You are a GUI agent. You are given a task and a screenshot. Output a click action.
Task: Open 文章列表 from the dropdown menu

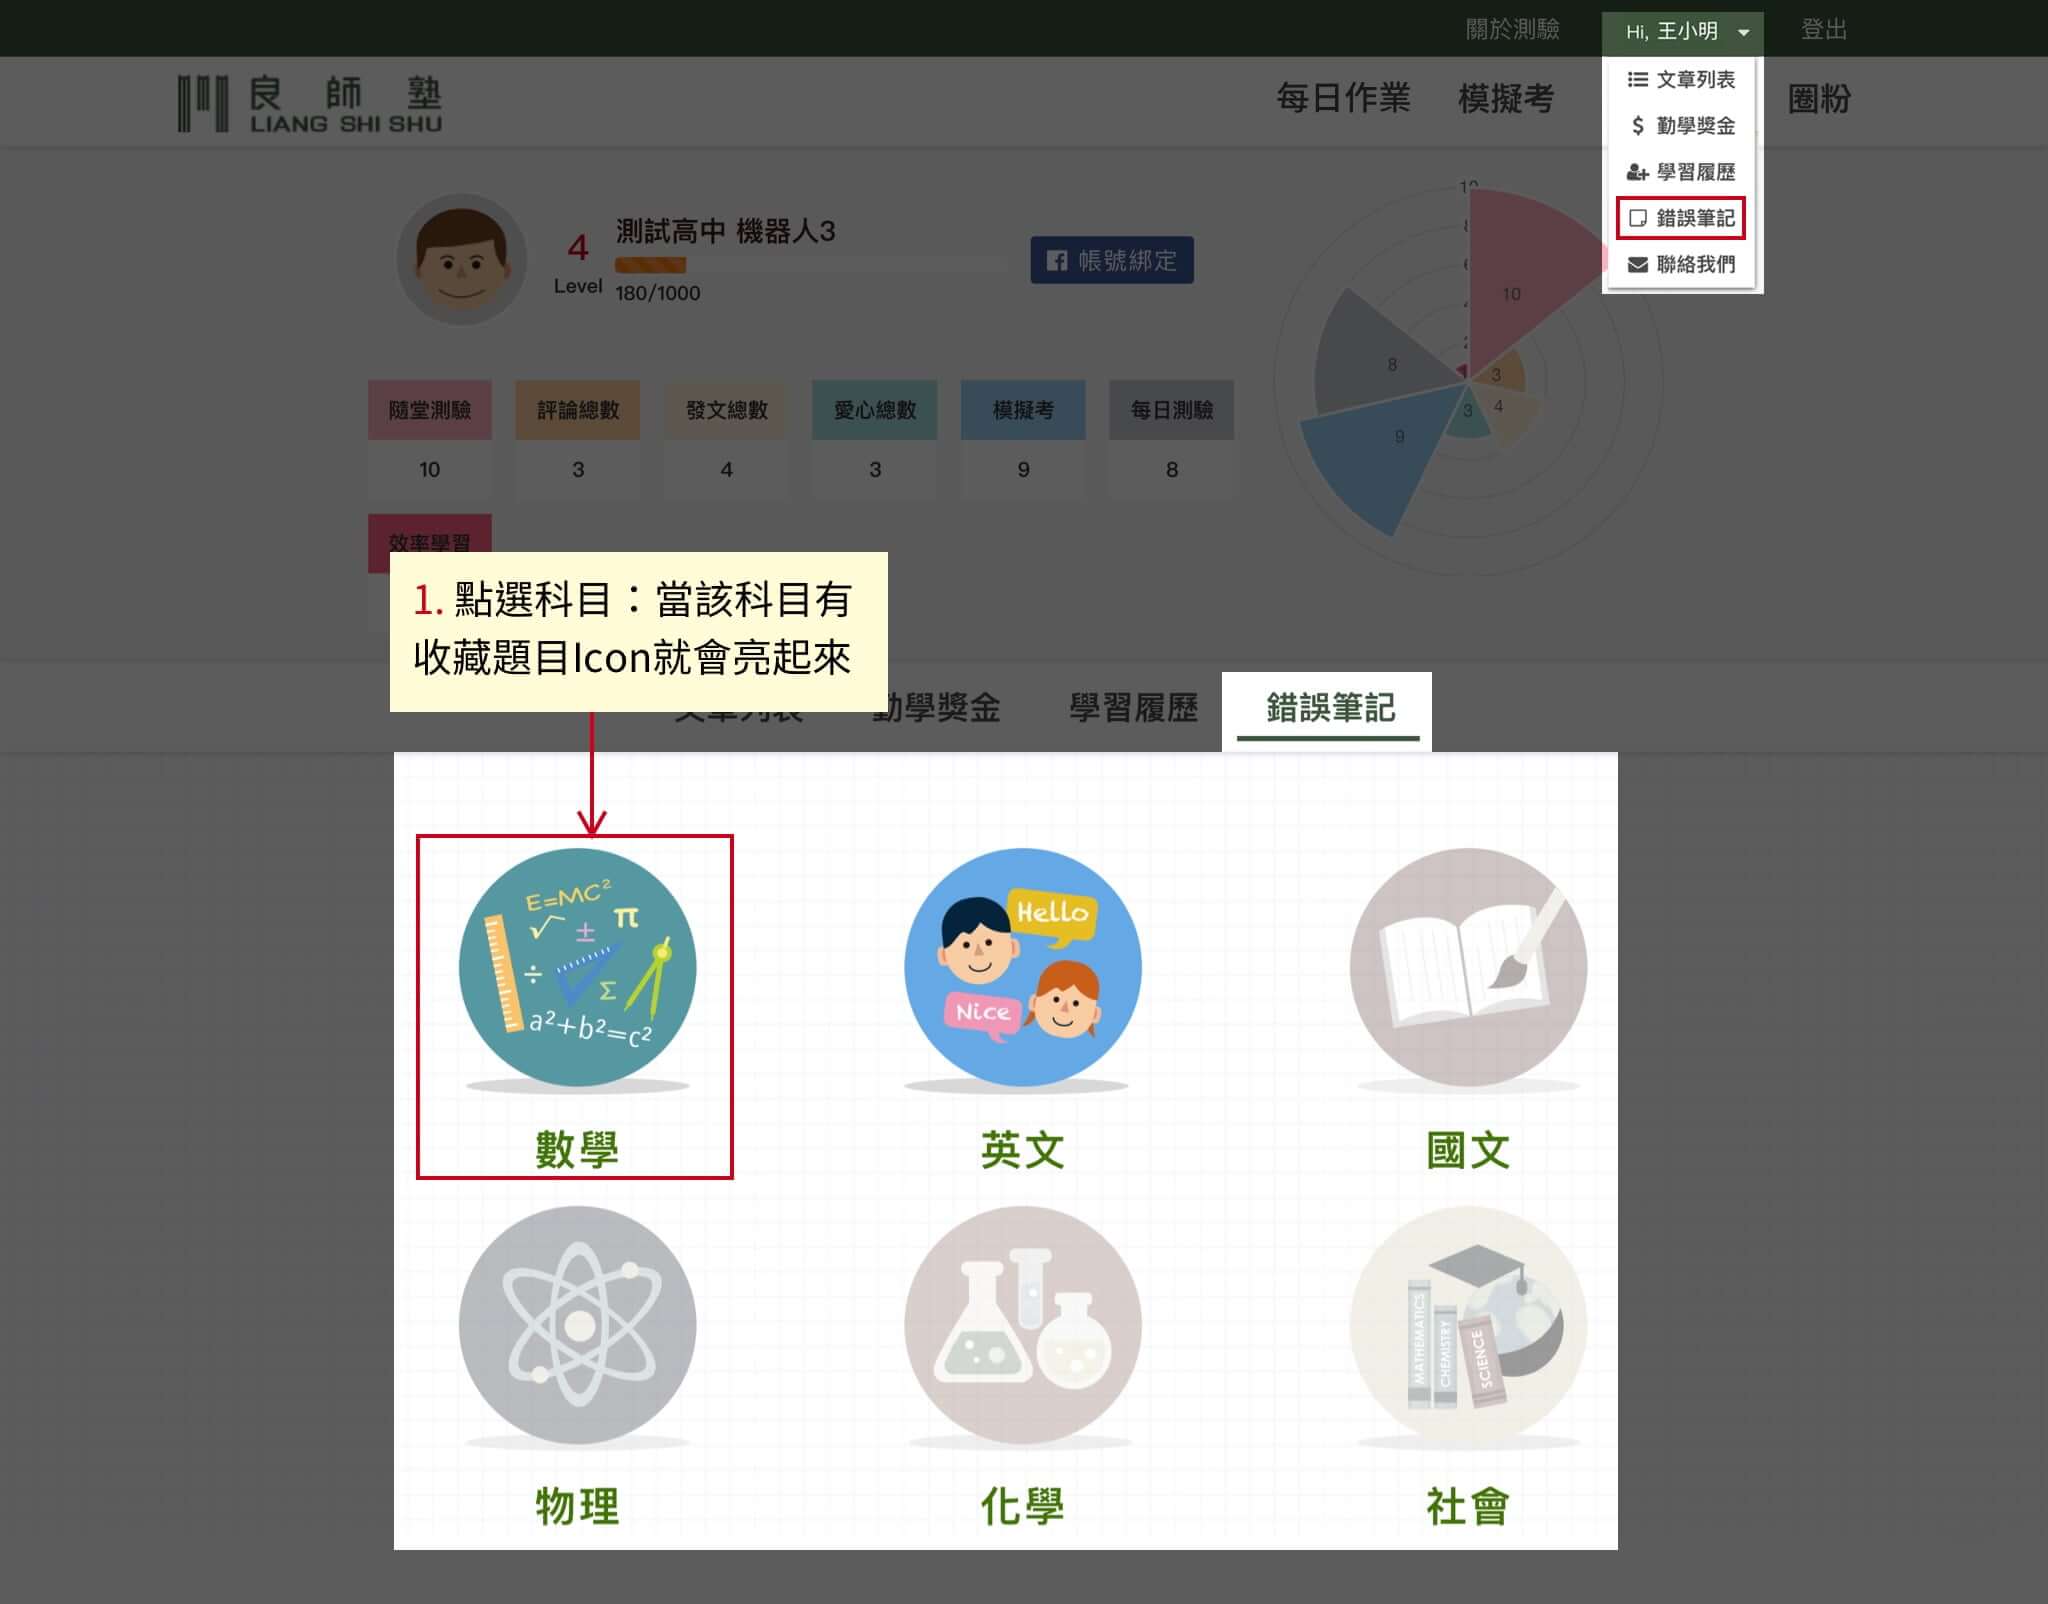coord(1681,79)
